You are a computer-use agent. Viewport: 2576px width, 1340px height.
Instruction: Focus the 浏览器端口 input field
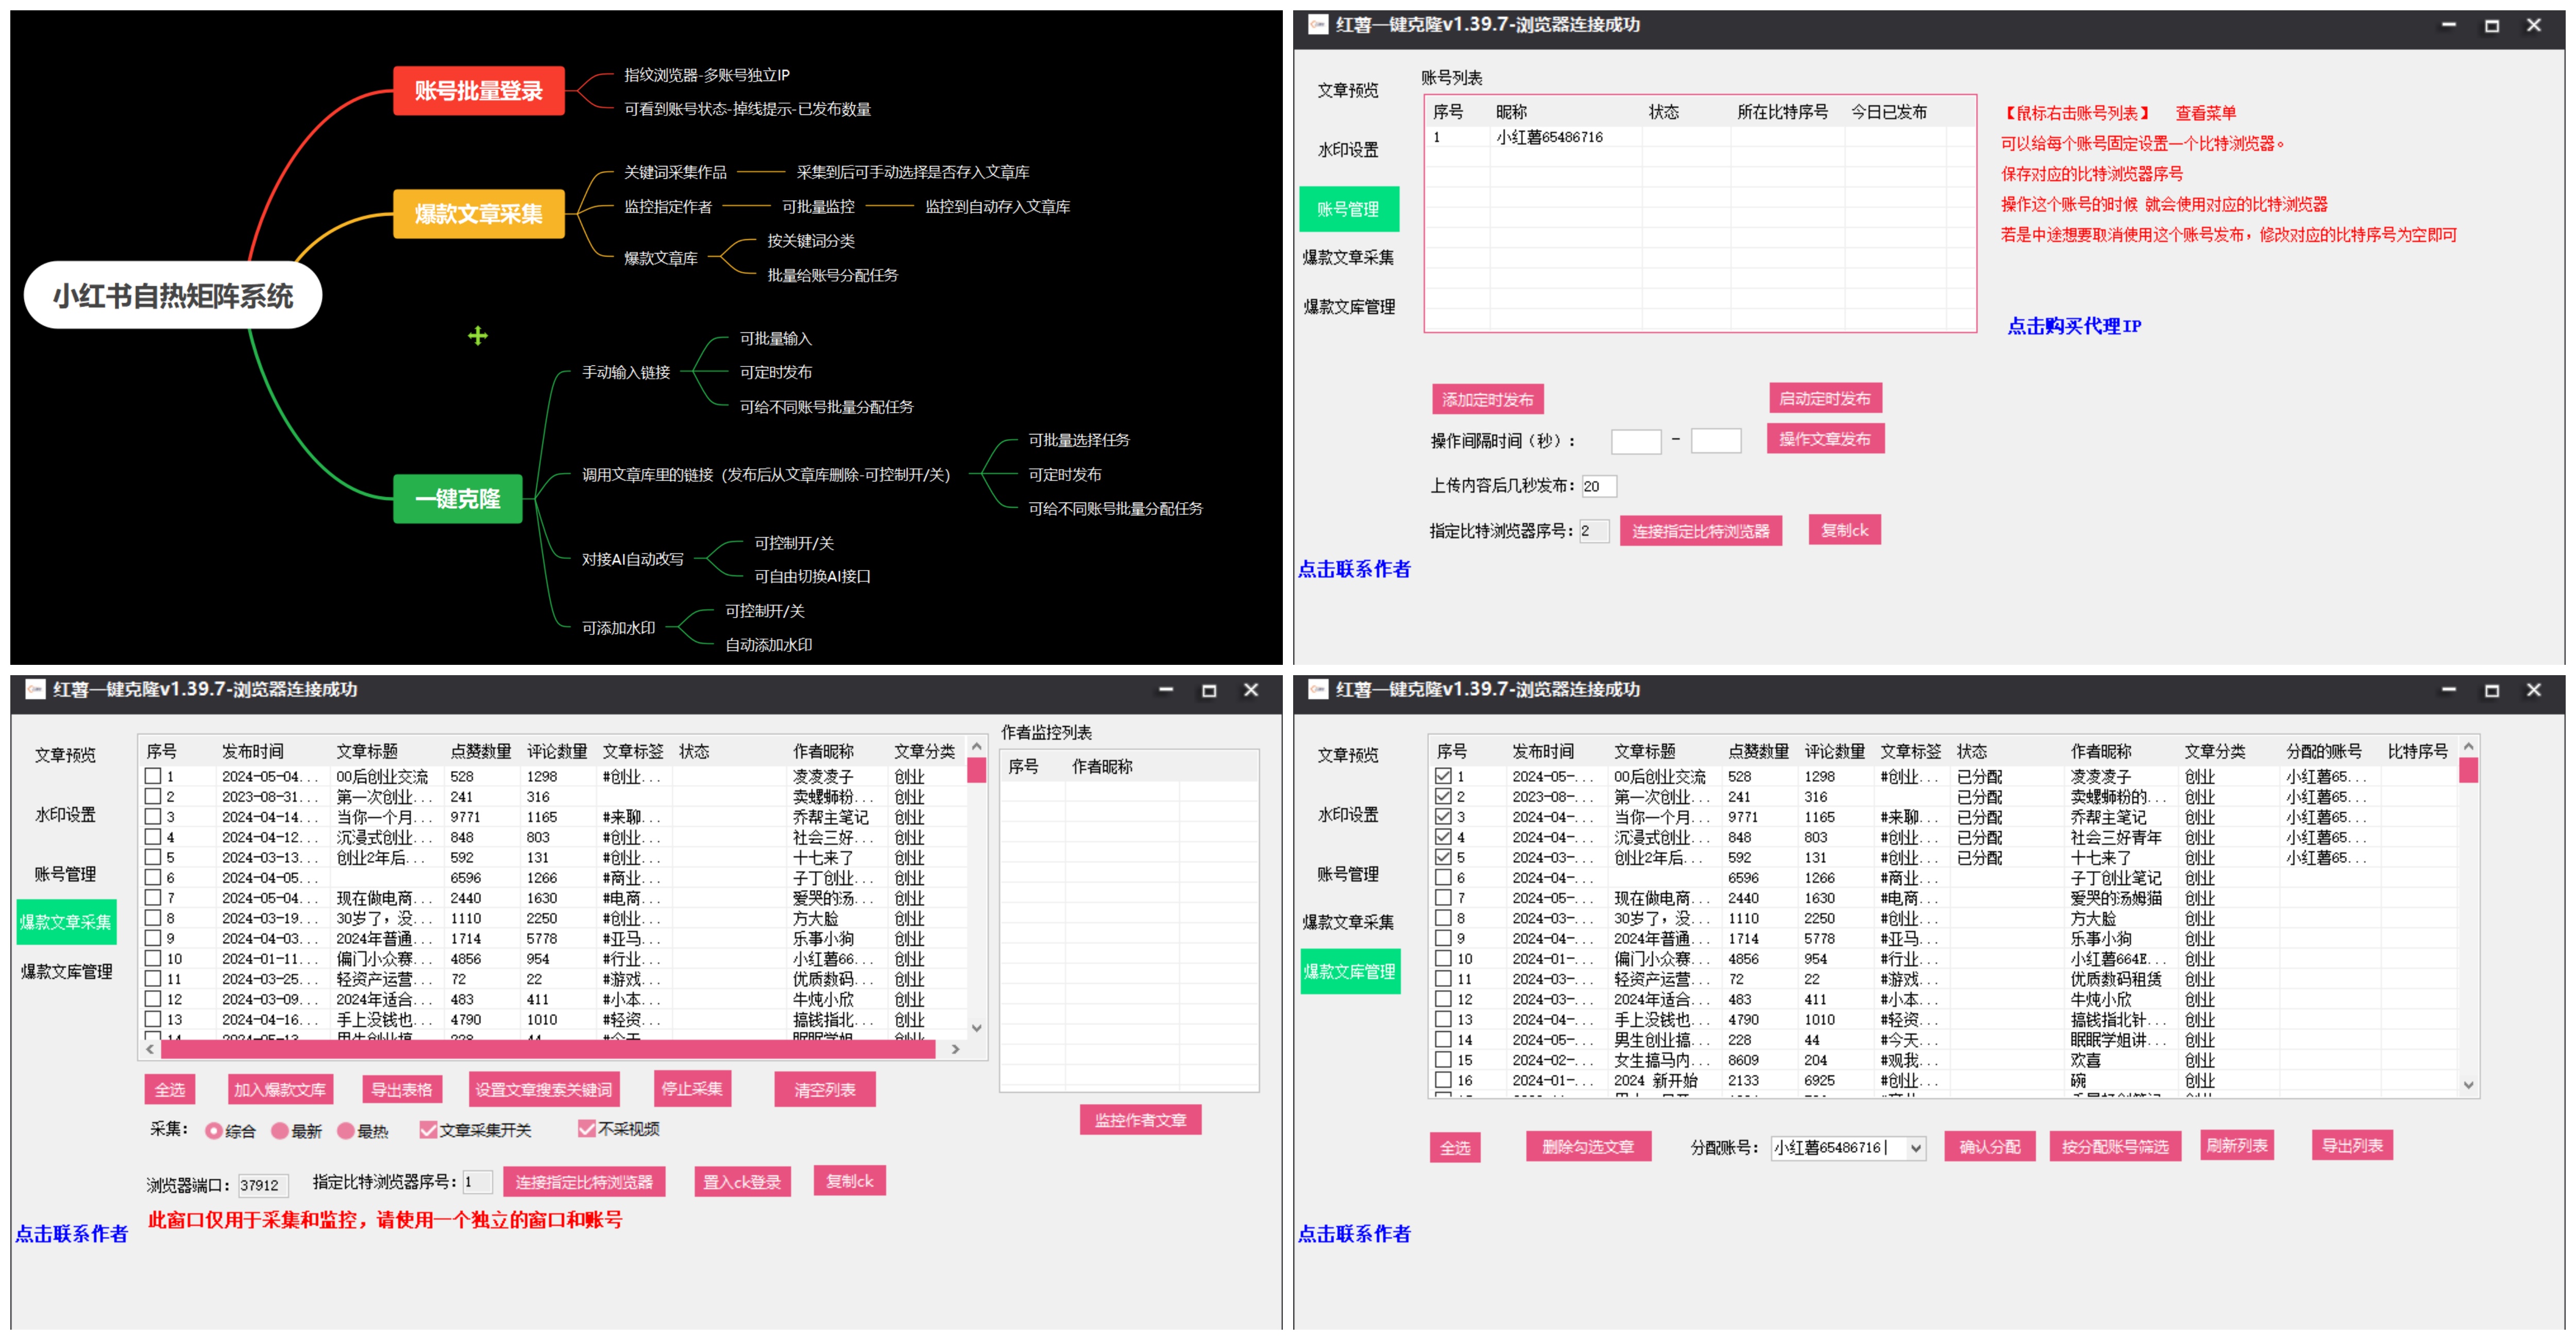click(263, 1185)
